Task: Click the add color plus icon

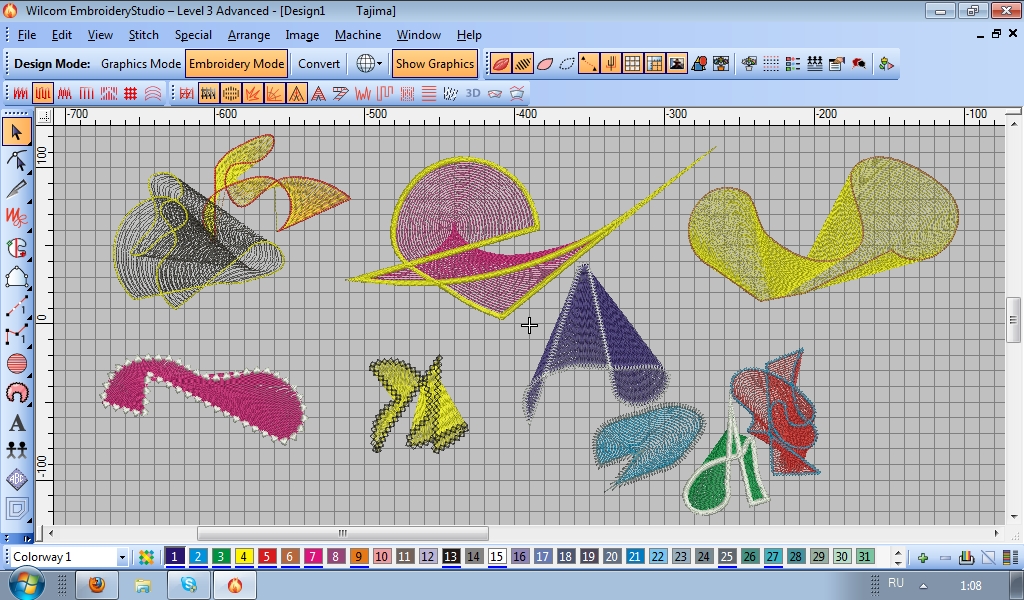Action: 922,557
